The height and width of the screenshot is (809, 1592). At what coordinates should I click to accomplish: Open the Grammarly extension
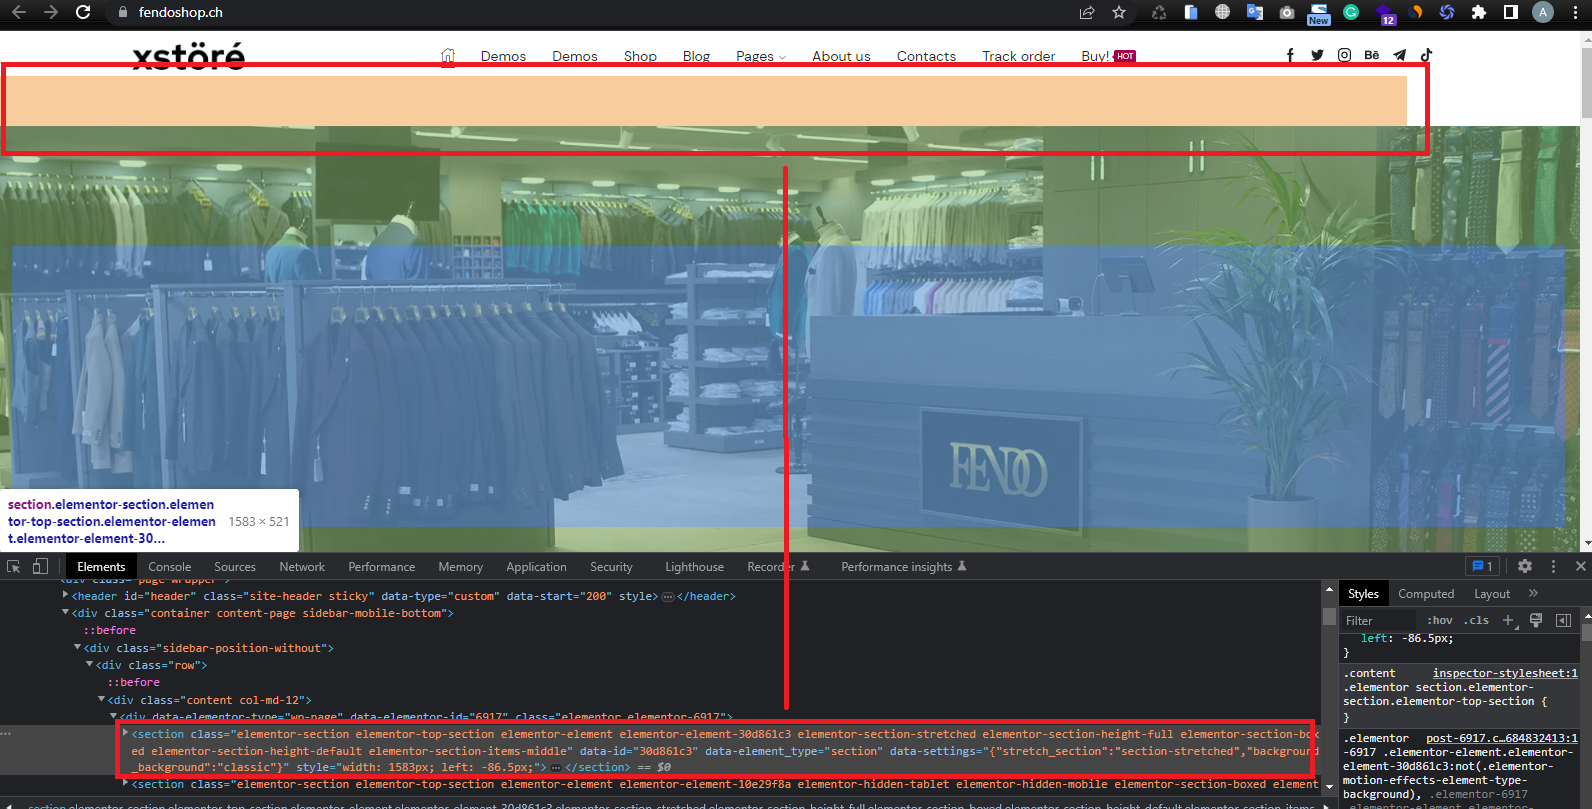1351,12
